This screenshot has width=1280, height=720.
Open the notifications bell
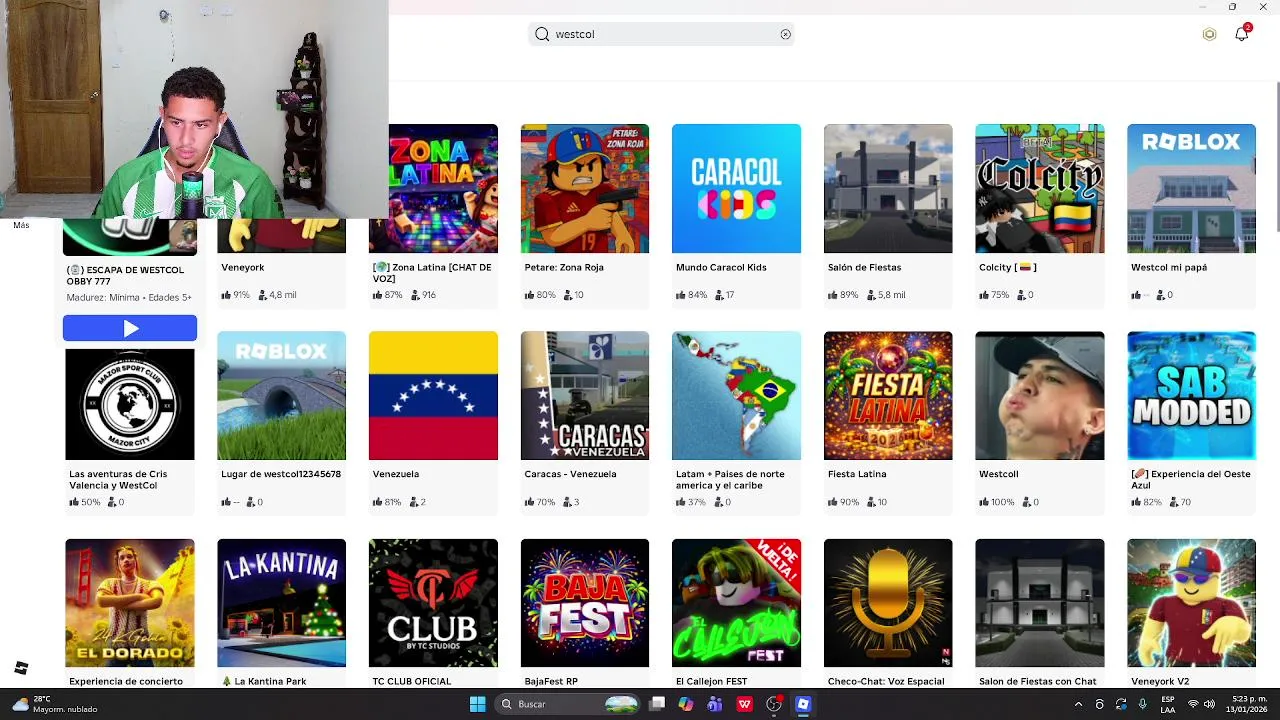[x=1242, y=33]
